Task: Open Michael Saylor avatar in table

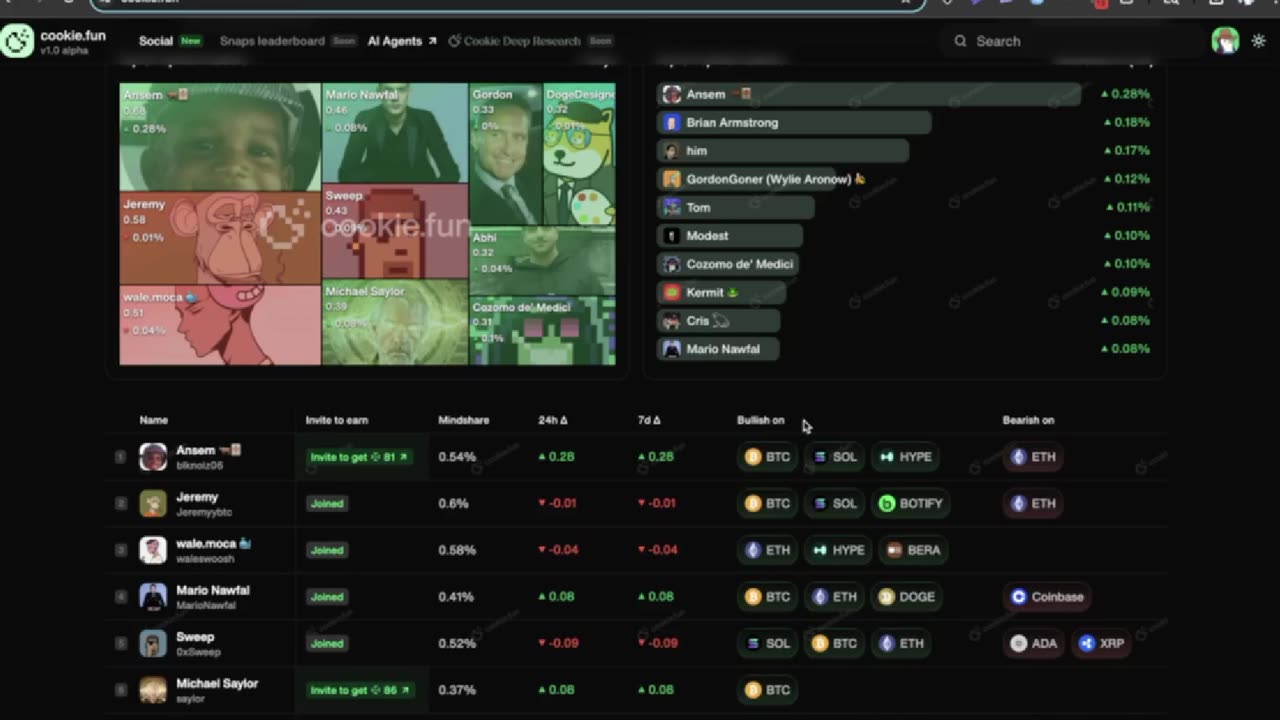Action: [x=153, y=690]
